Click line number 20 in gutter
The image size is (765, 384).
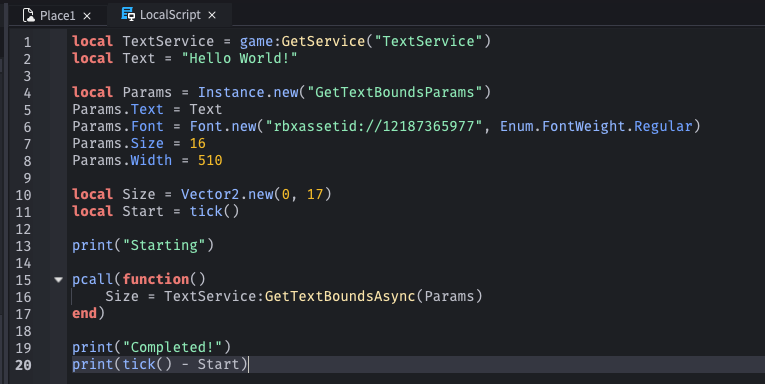(x=23, y=364)
